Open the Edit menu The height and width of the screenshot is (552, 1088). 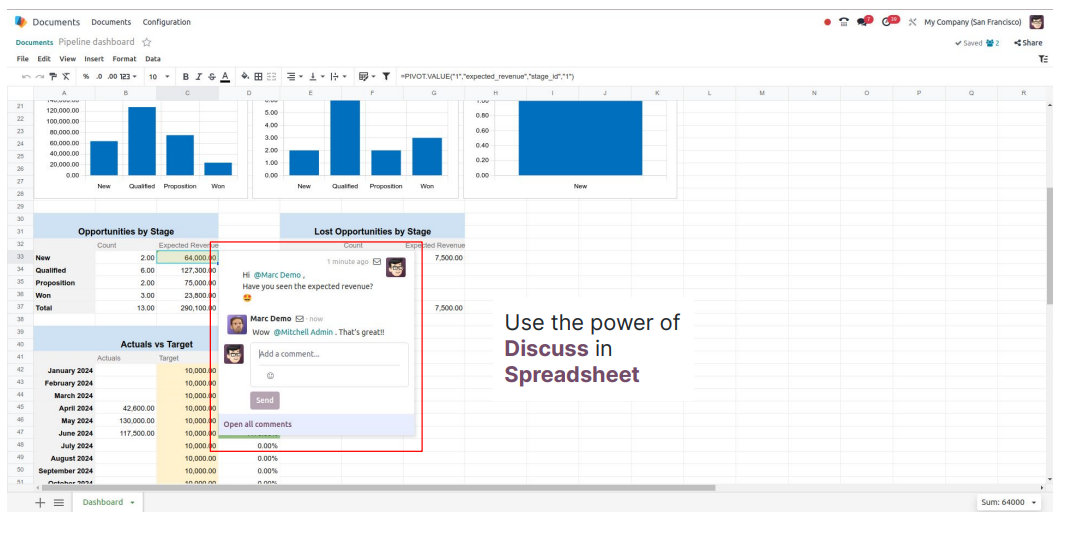(x=44, y=59)
